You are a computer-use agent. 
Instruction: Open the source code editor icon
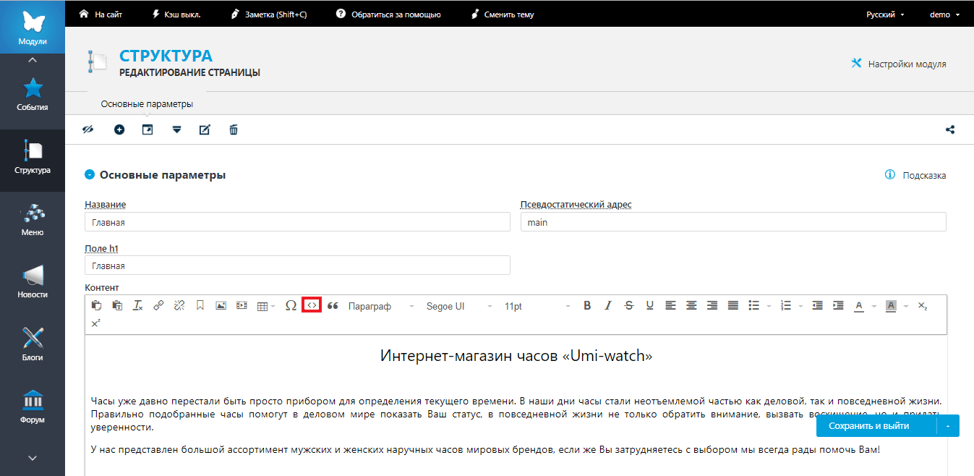coord(312,306)
